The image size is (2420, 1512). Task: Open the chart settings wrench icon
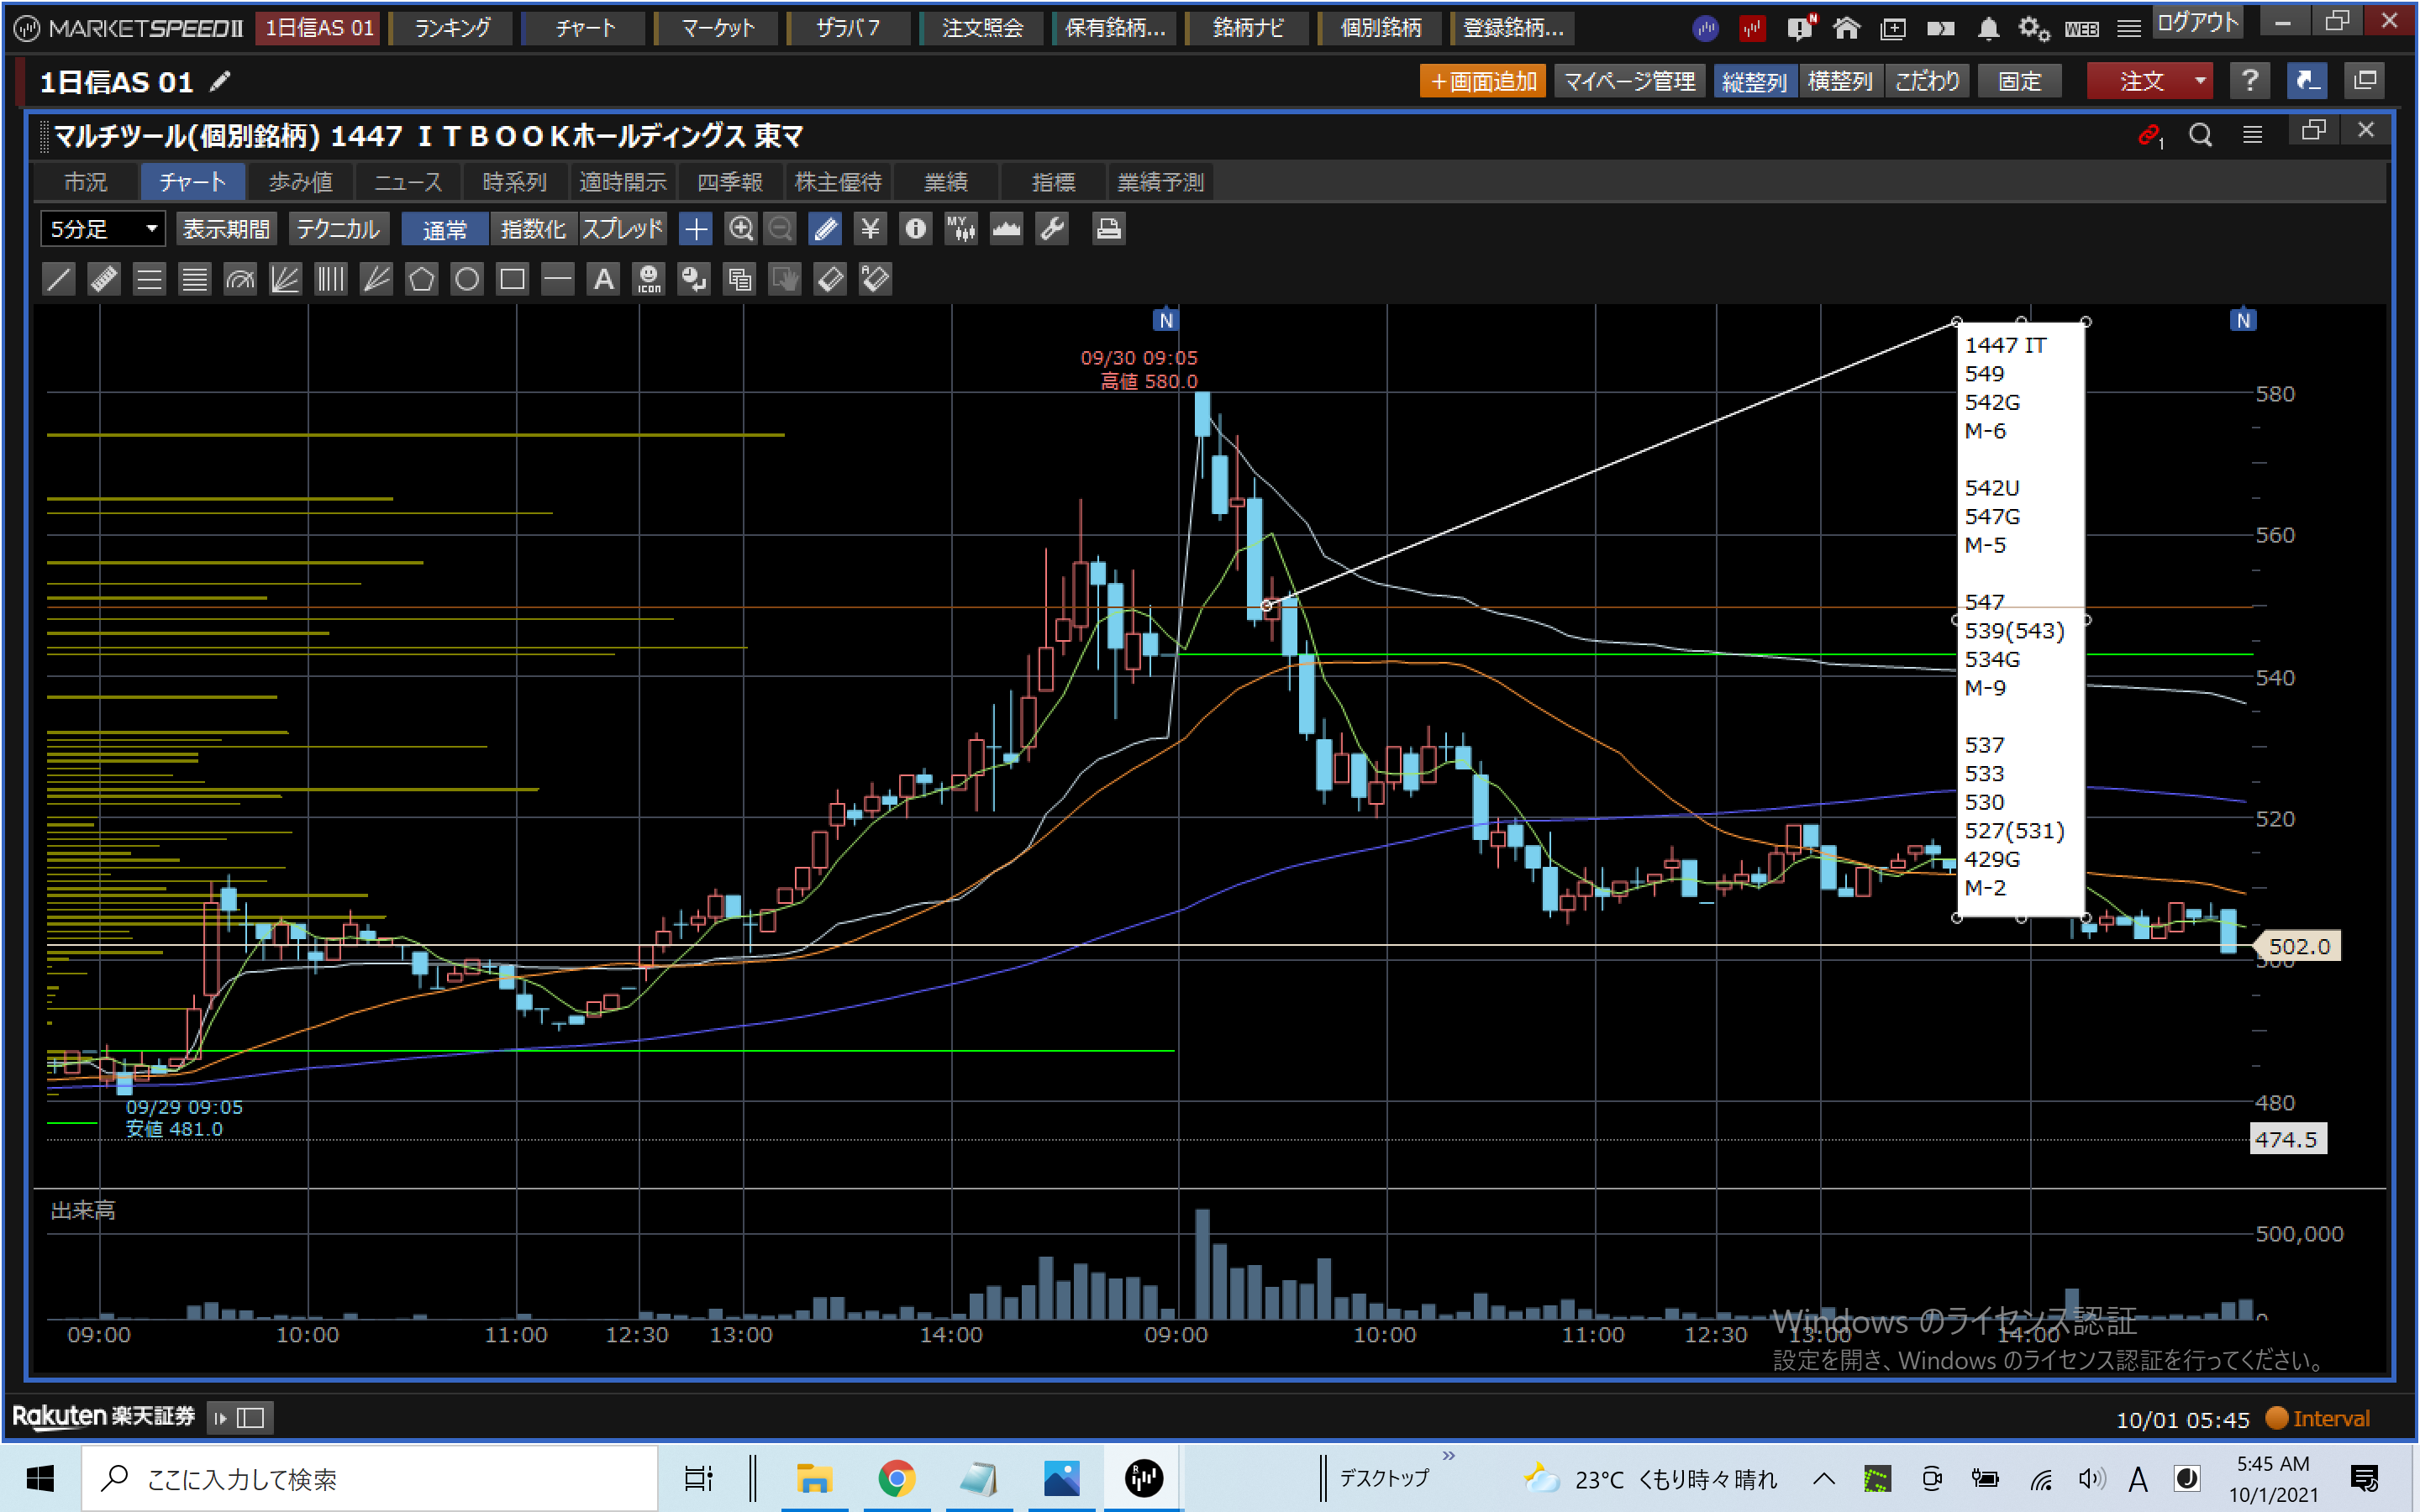coord(1052,229)
